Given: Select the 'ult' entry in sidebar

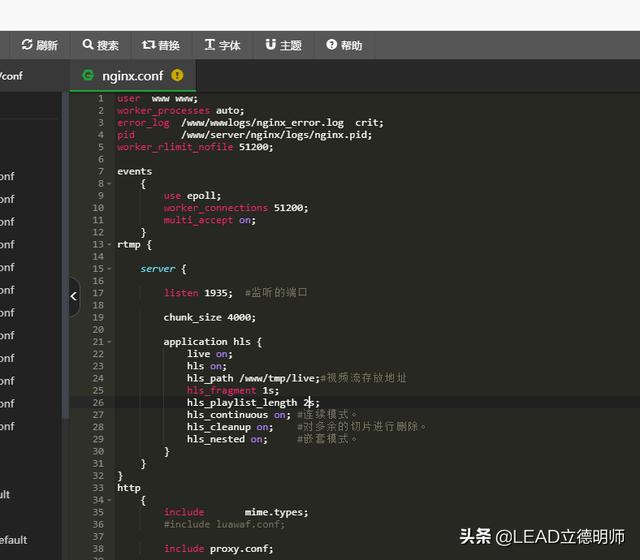Looking at the screenshot, I should (5, 495).
